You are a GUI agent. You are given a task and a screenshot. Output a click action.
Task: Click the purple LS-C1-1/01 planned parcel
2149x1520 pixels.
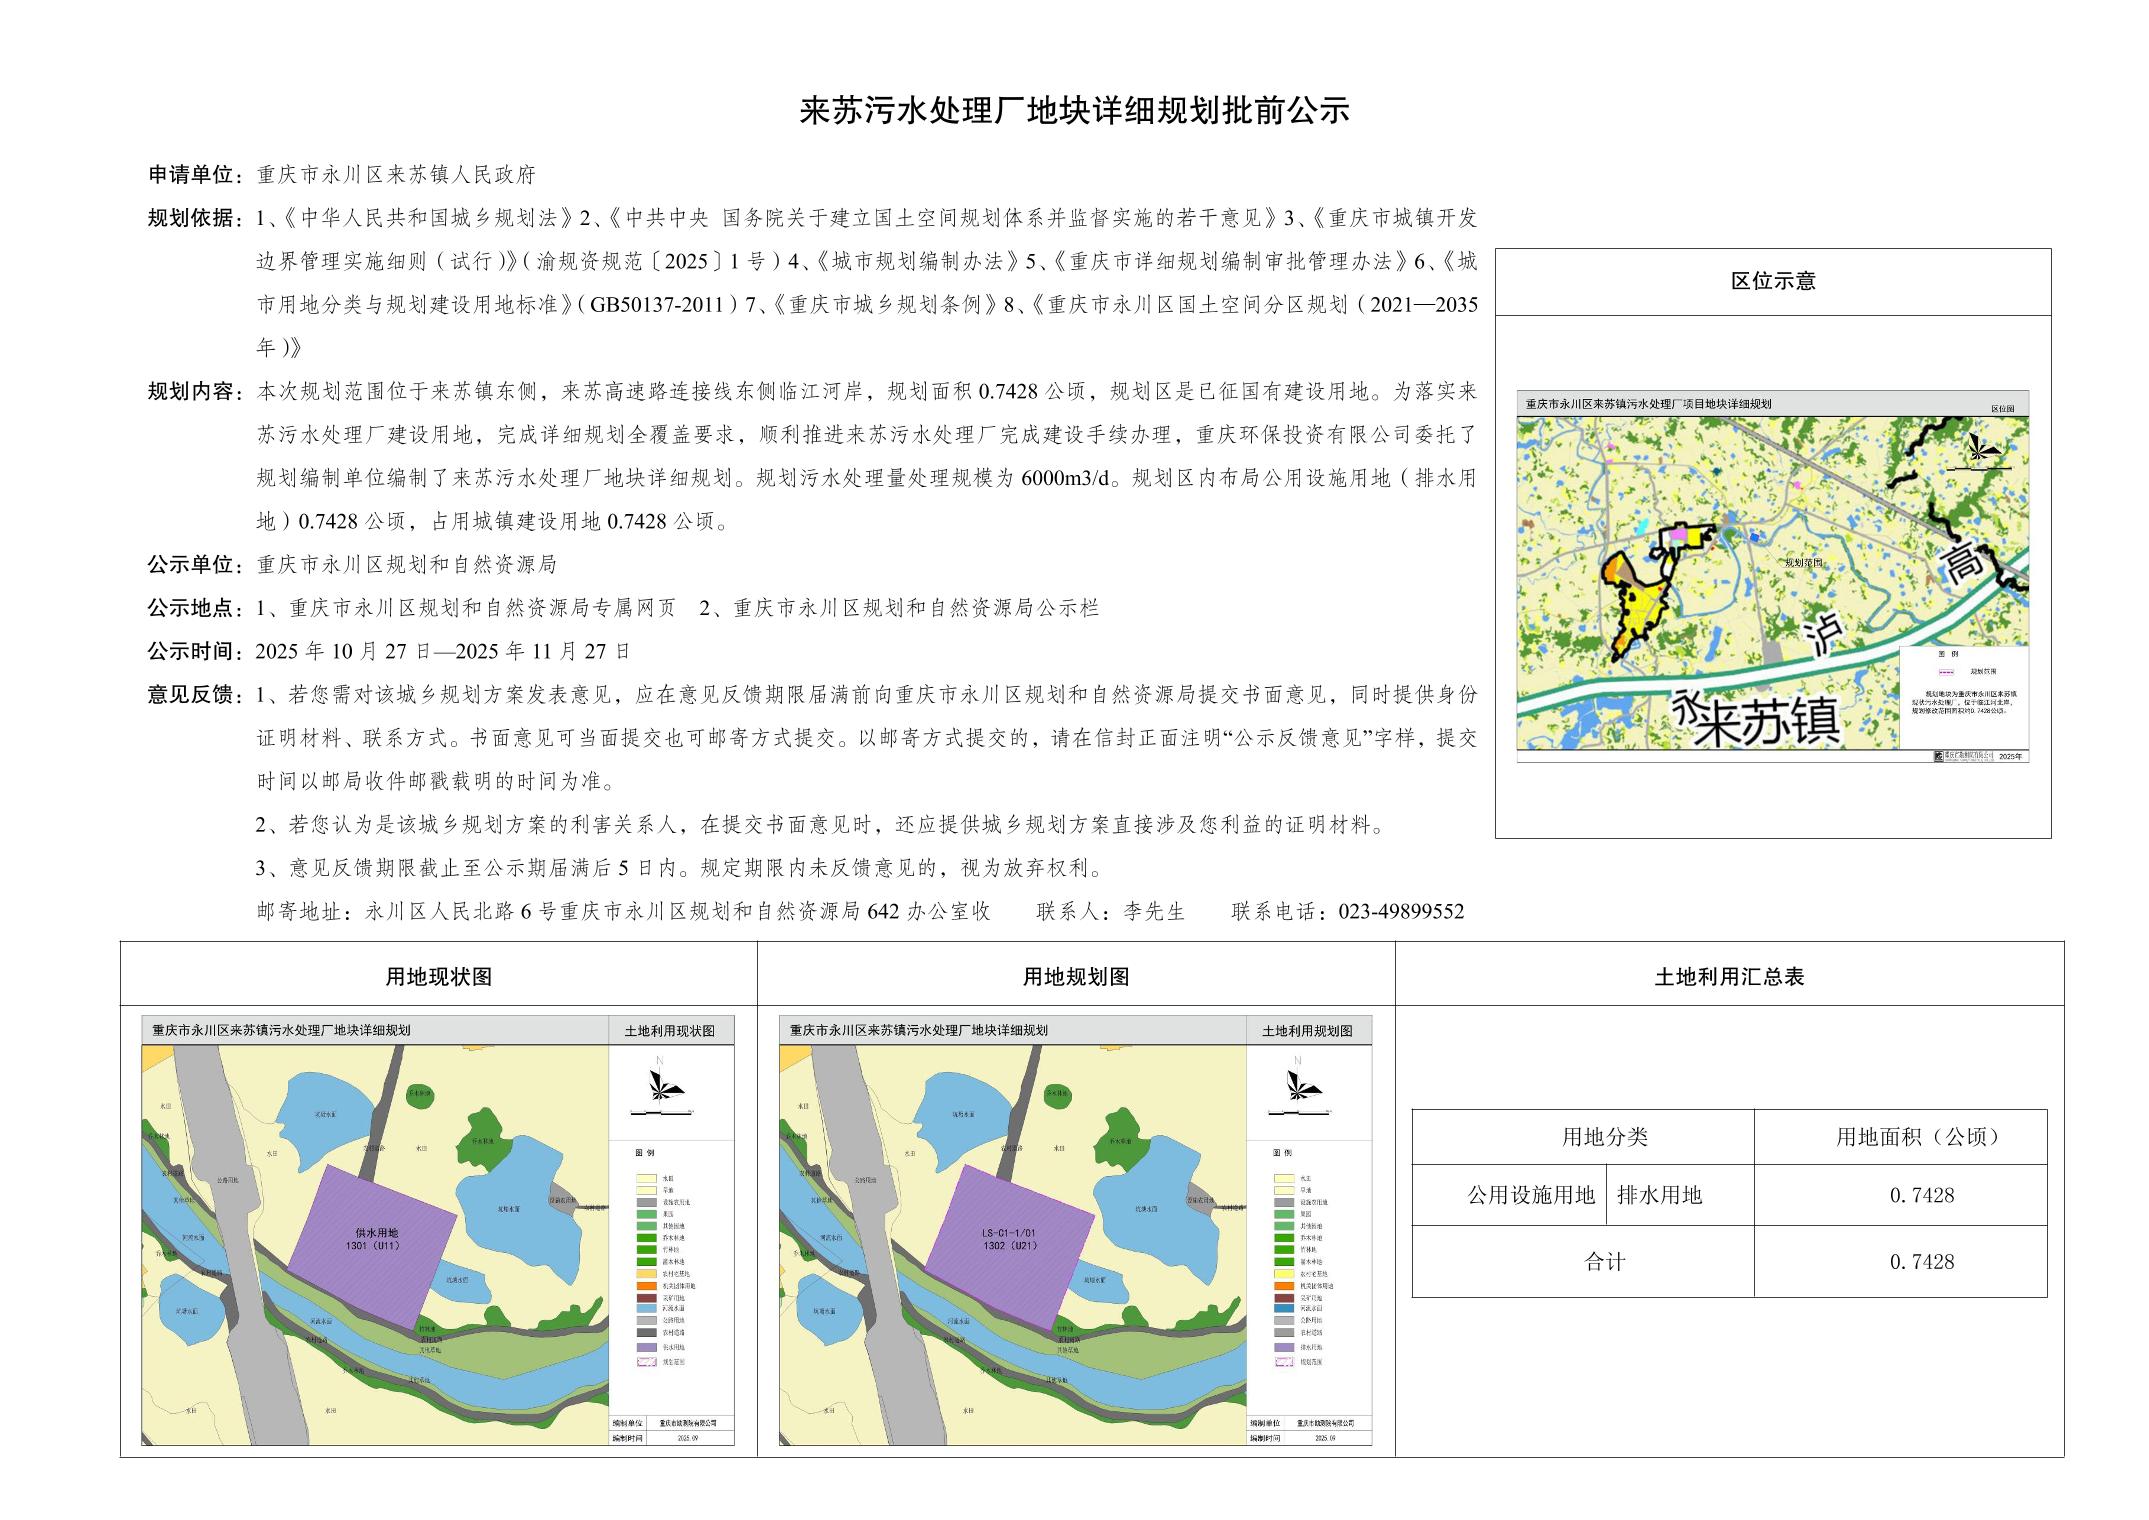point(1010,1243)
